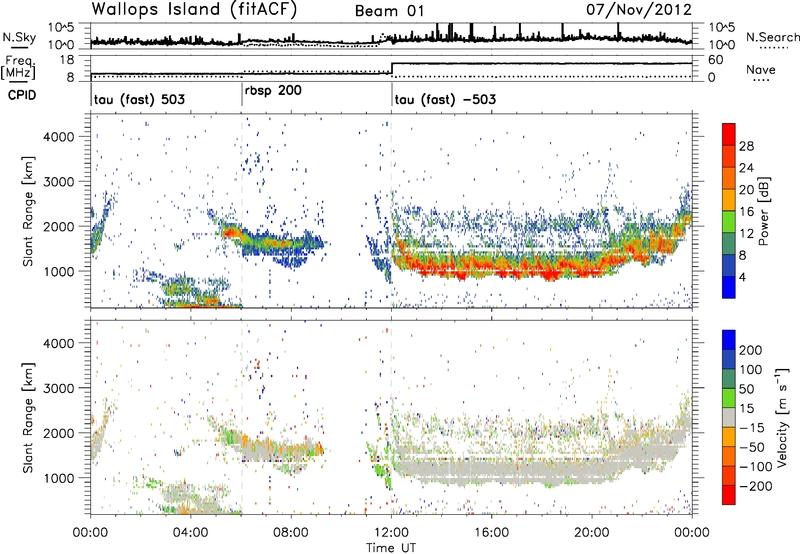
Task: Click the 'Power [dB]' colorbar label
Action: tap(763, 211)
